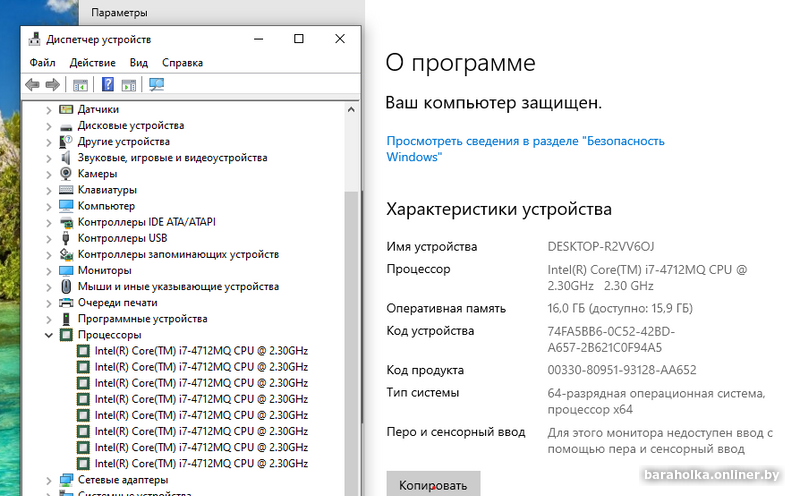The height and width of the screenshot is (496, 800).
Task: Select the Сетевые адаптеры network icon
Action: click(66, 480)
